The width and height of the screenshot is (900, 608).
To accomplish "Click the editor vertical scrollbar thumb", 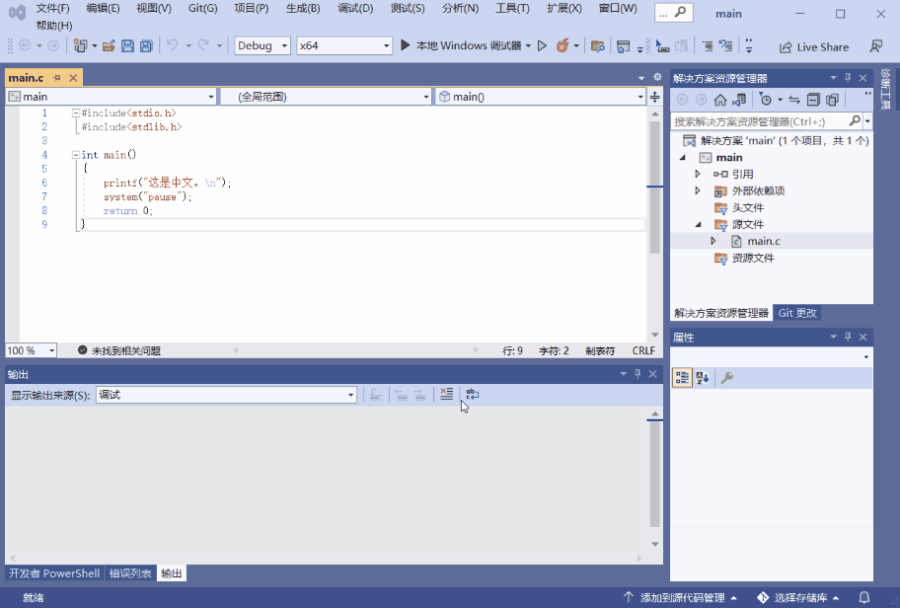I will (x=654, y=187).
